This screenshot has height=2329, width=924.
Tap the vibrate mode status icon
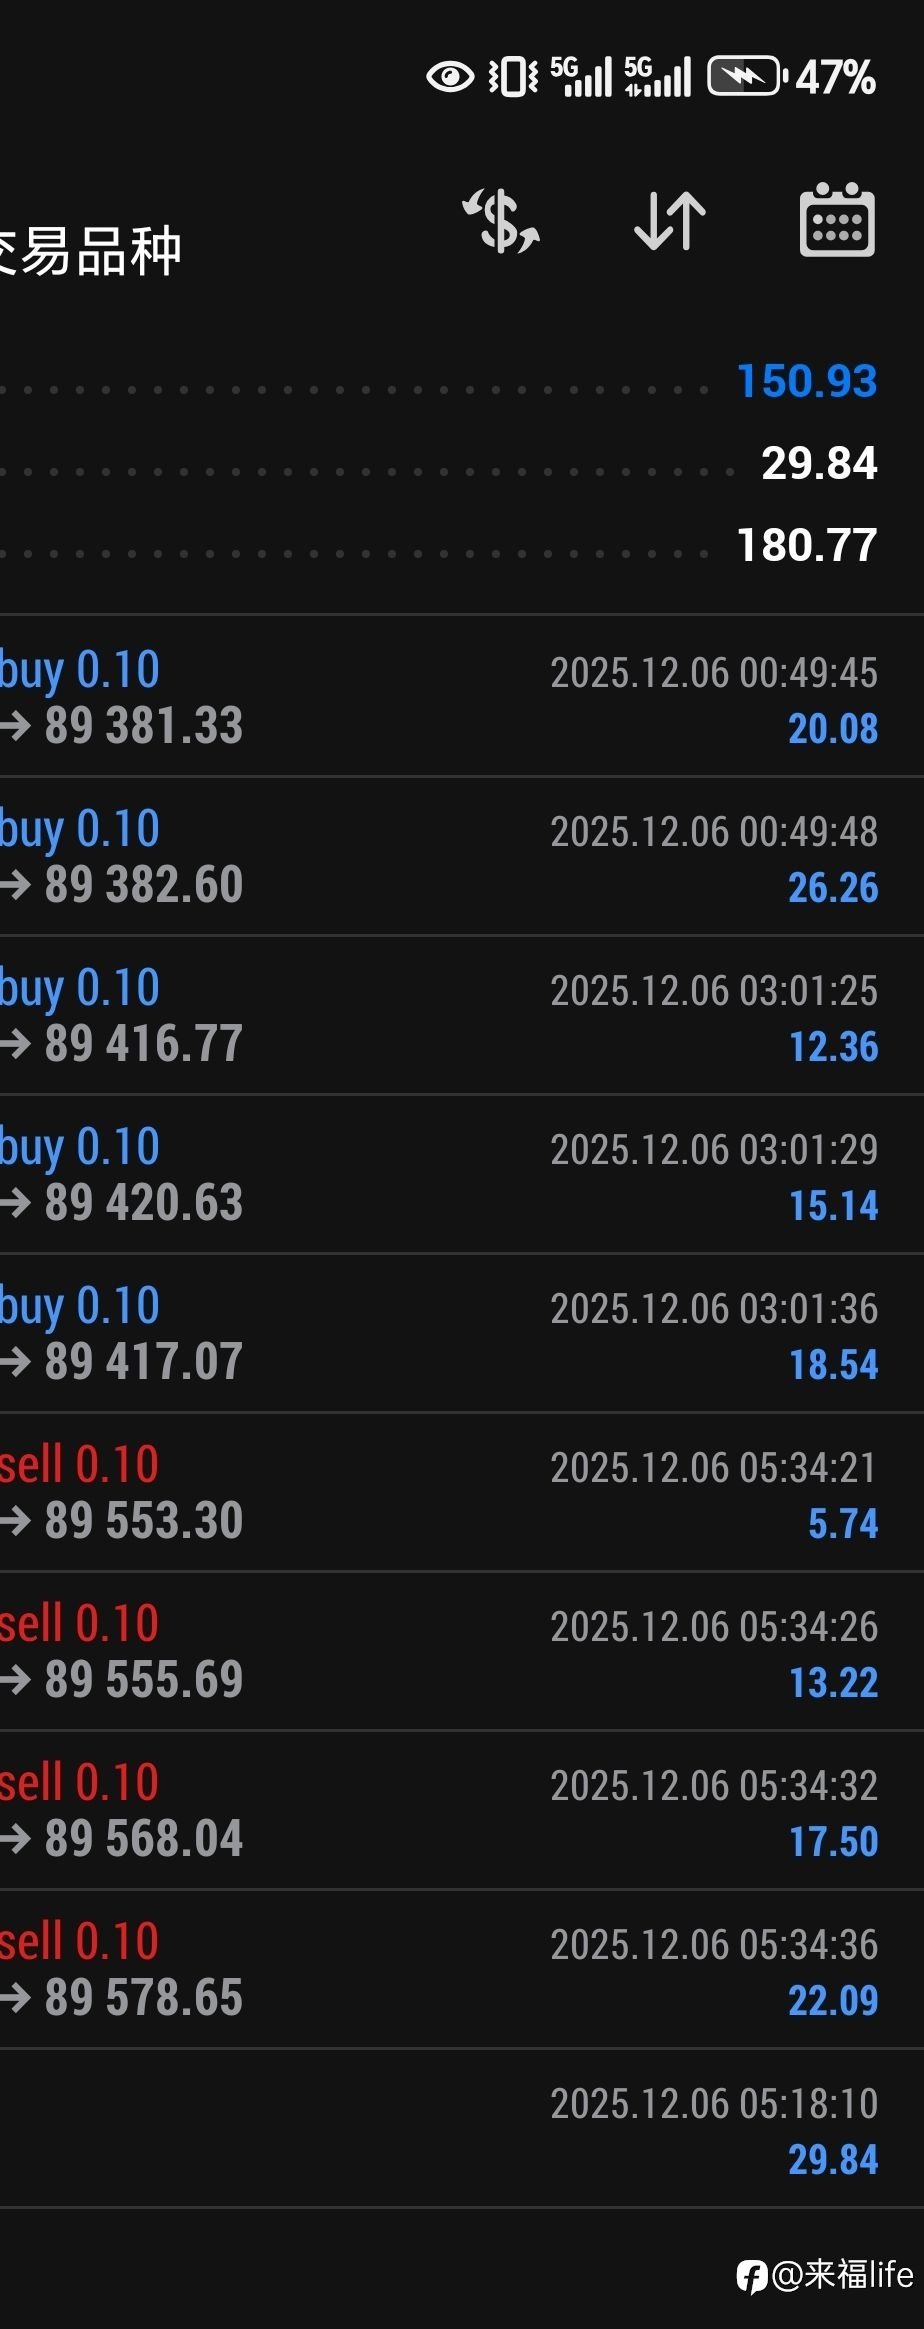pos(513,77)
